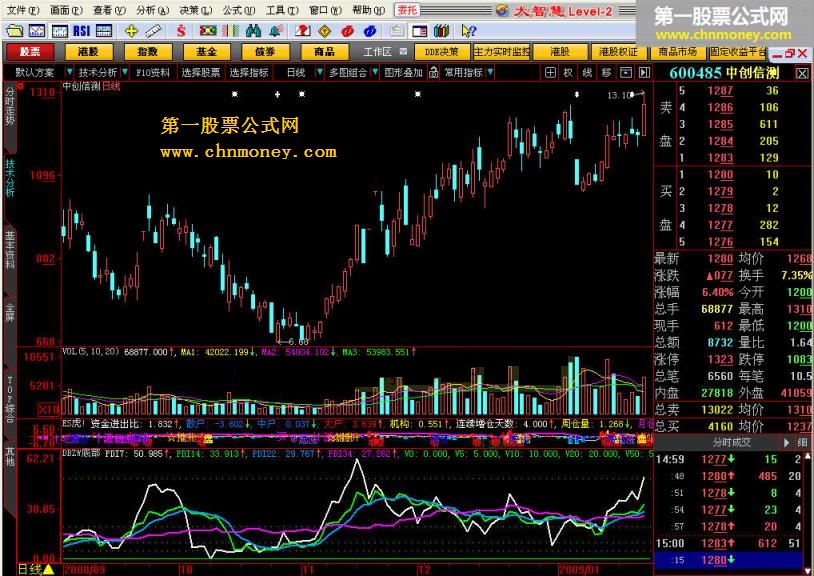The width and height of the screenshot is (814, 576).
Task: Expand the 多图组合 dropdown arrow
Action: point(375,72)
